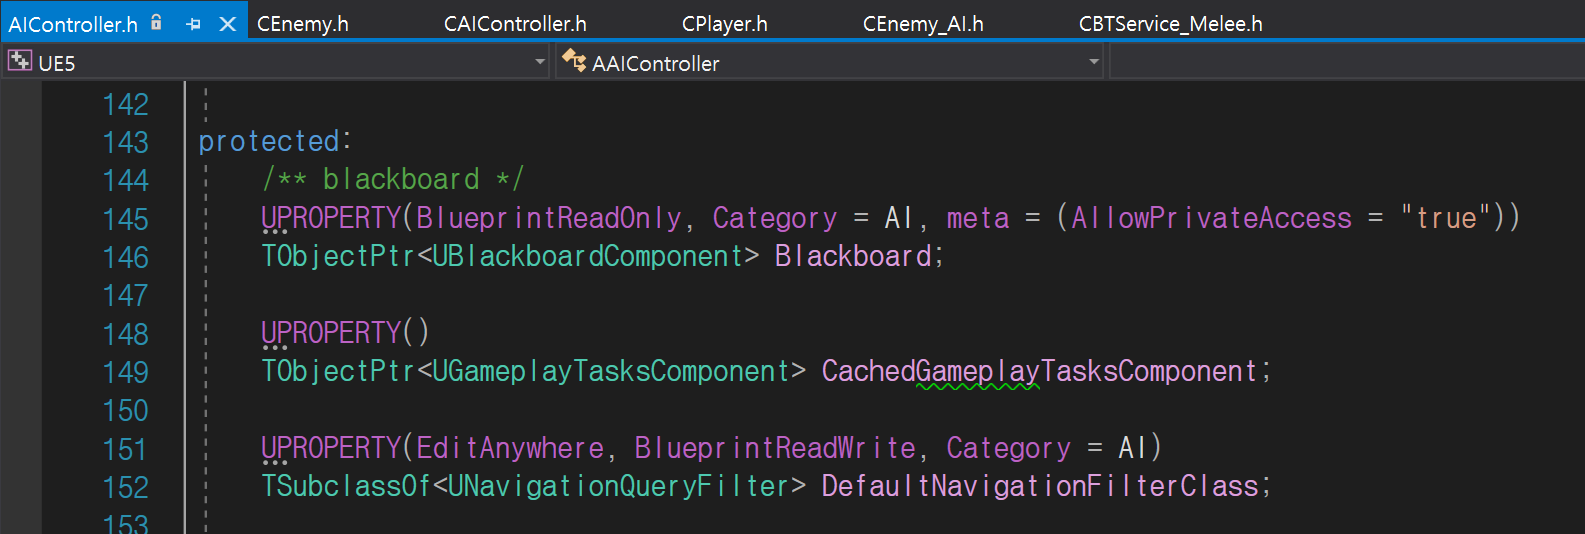Click 'AllowPrivateAccess' on line 145
The image size is (1585, 534).
click(1211, 218)
